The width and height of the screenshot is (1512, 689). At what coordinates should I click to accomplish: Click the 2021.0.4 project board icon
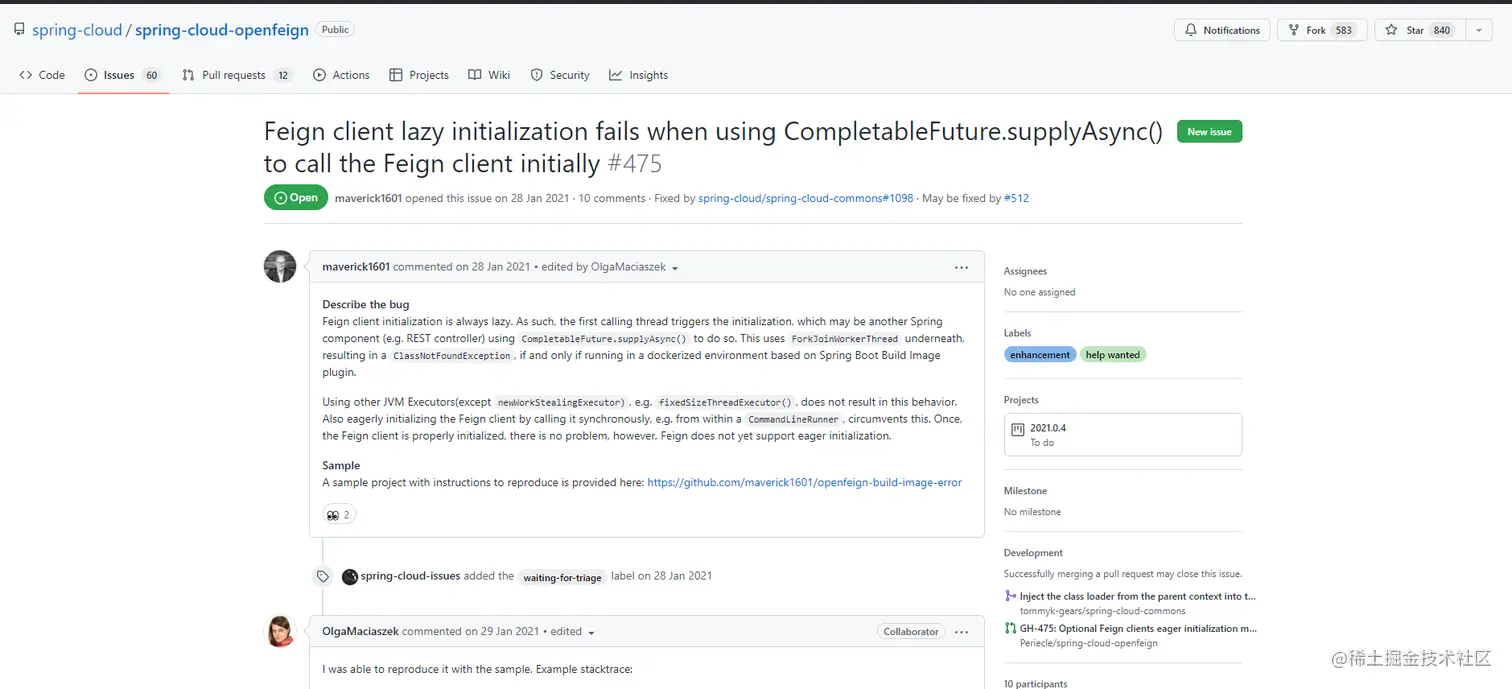(x=1018, y=430)
